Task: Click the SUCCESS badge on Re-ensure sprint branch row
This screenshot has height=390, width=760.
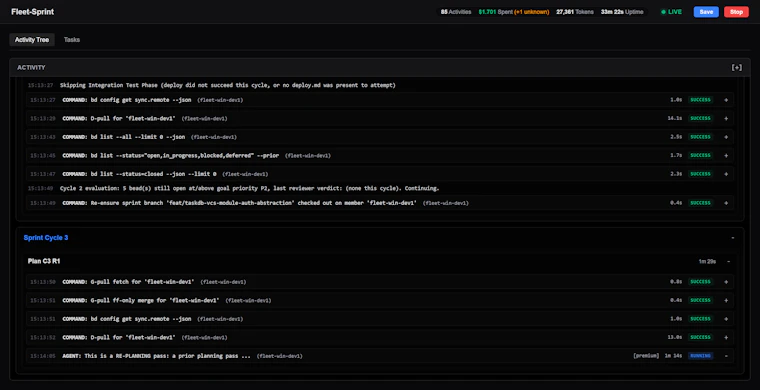Action: (x=700, y=203)
